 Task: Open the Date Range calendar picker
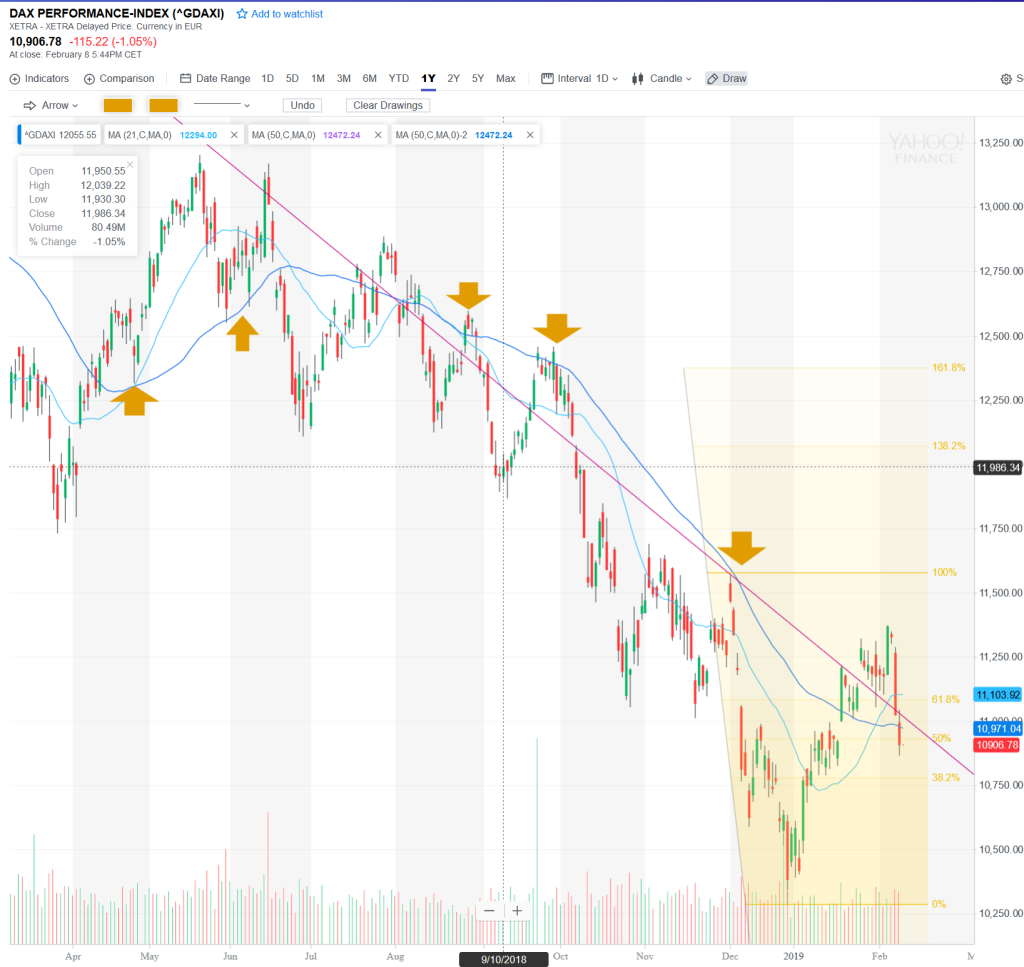tap(215, 79)
